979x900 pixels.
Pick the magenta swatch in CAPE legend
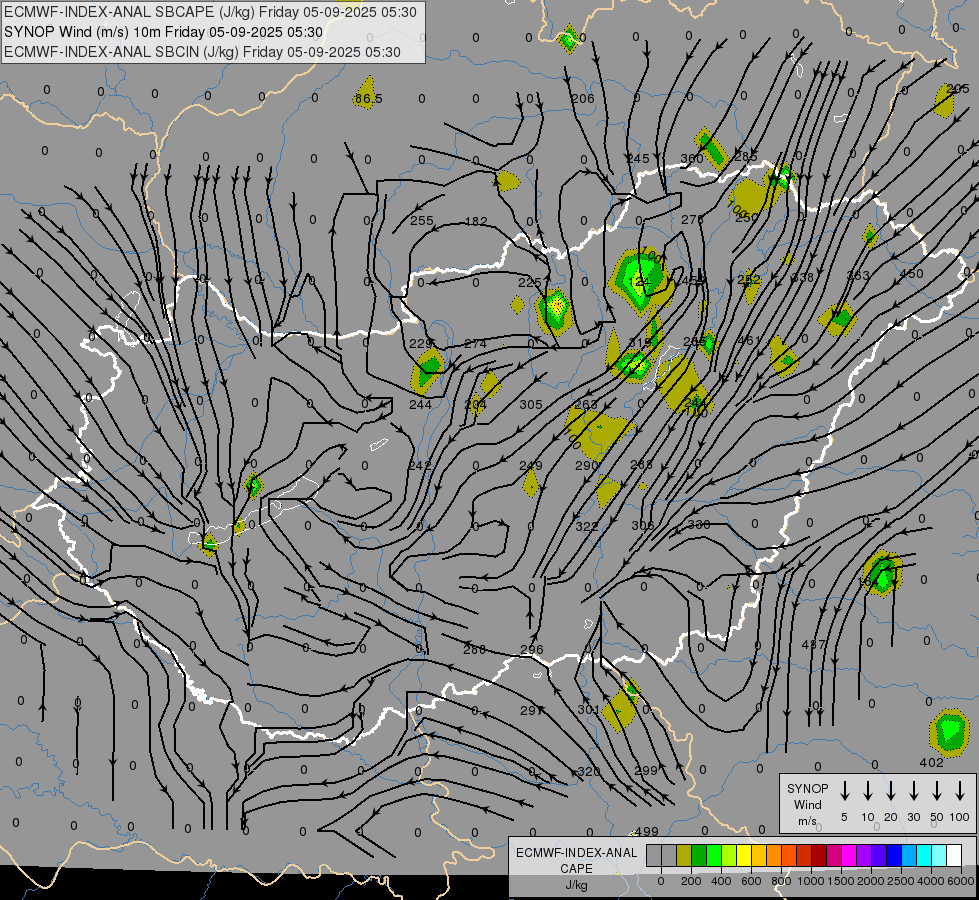849,856
